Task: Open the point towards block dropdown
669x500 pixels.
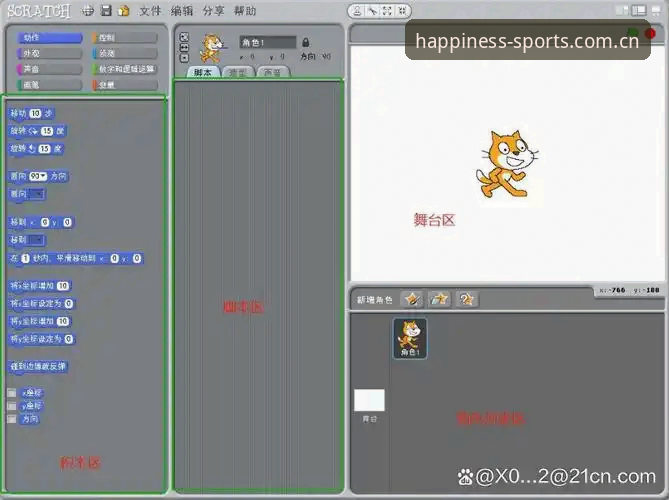Action: [x=38, y=194]
